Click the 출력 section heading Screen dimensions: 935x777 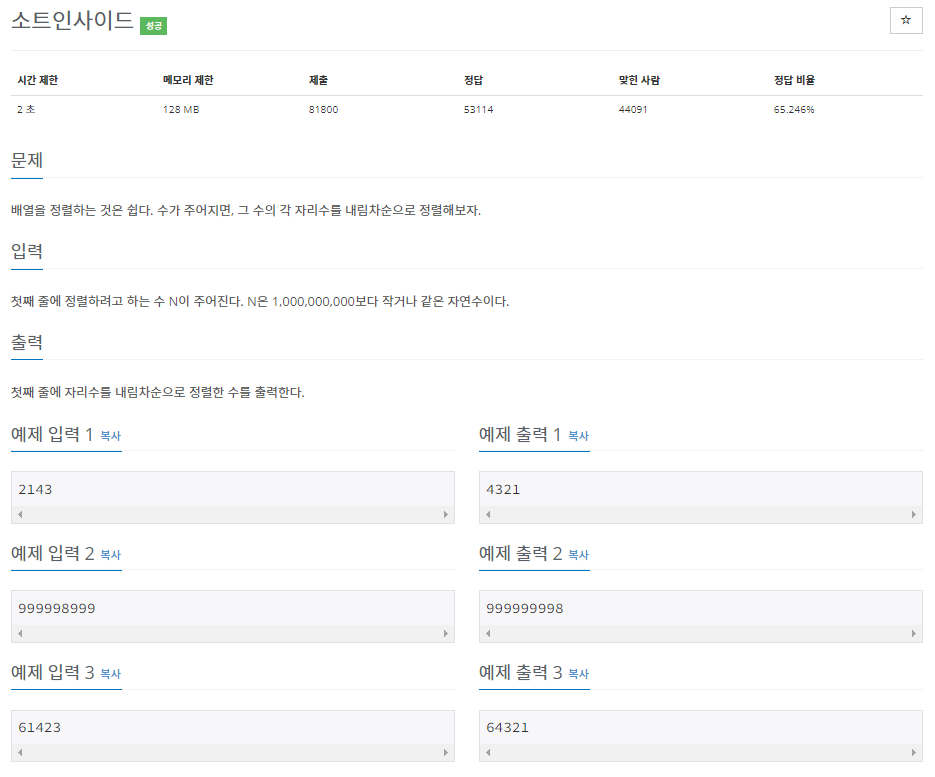pos(27,342)
